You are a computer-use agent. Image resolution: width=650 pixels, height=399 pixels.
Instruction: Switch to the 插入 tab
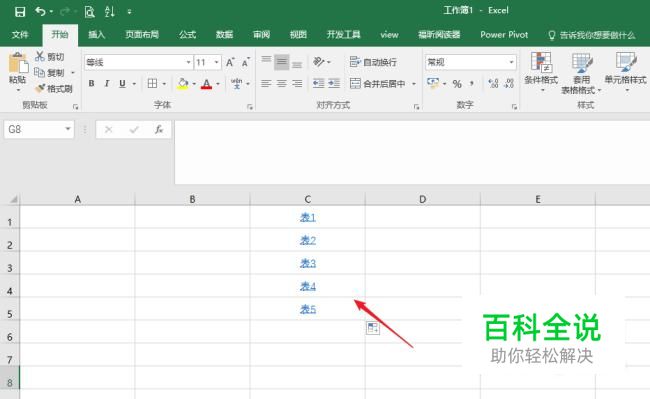96,35
